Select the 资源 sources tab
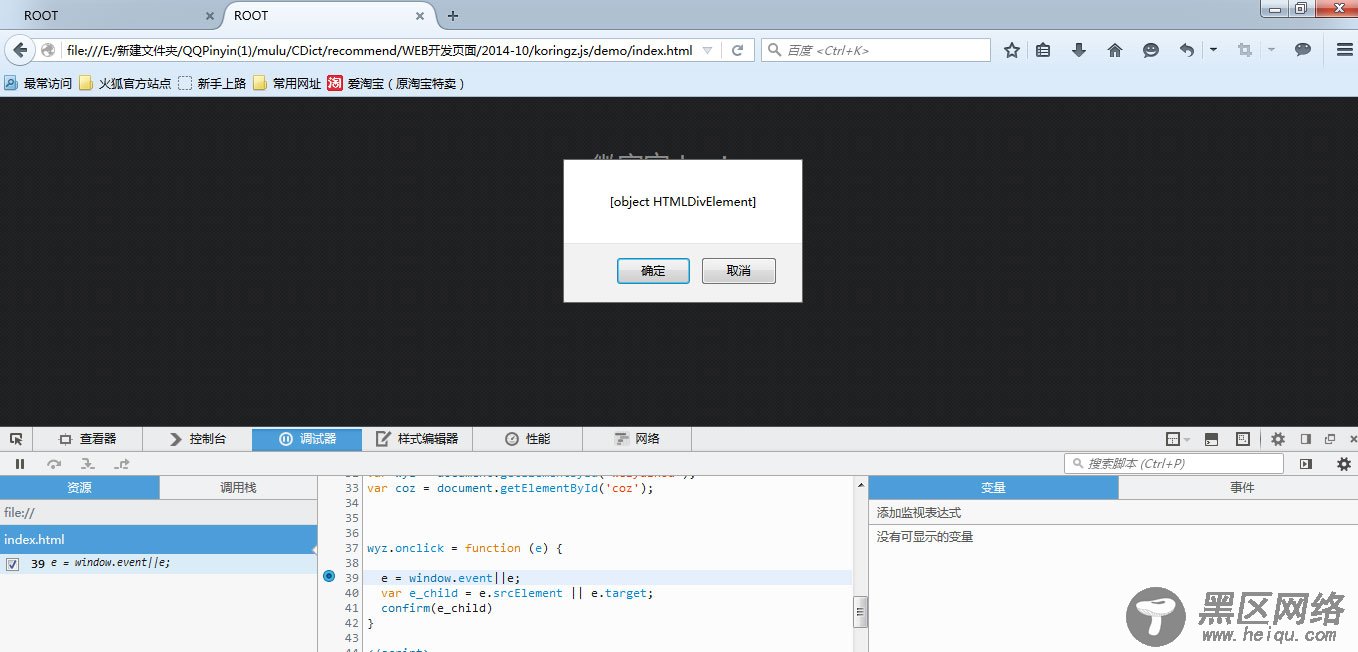This screenshot has width=1358, height=652. (x=79, y=488)
